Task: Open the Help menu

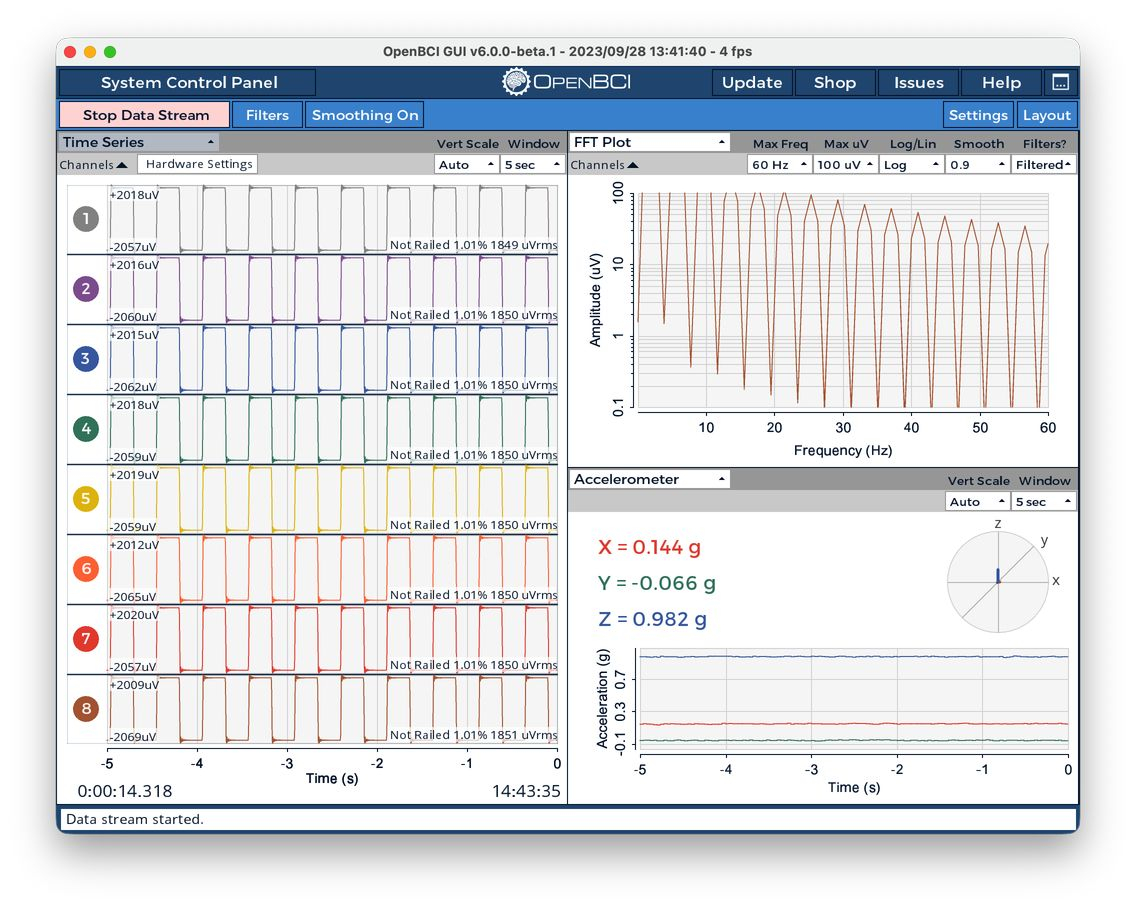Action: [x=1001, y=83]
